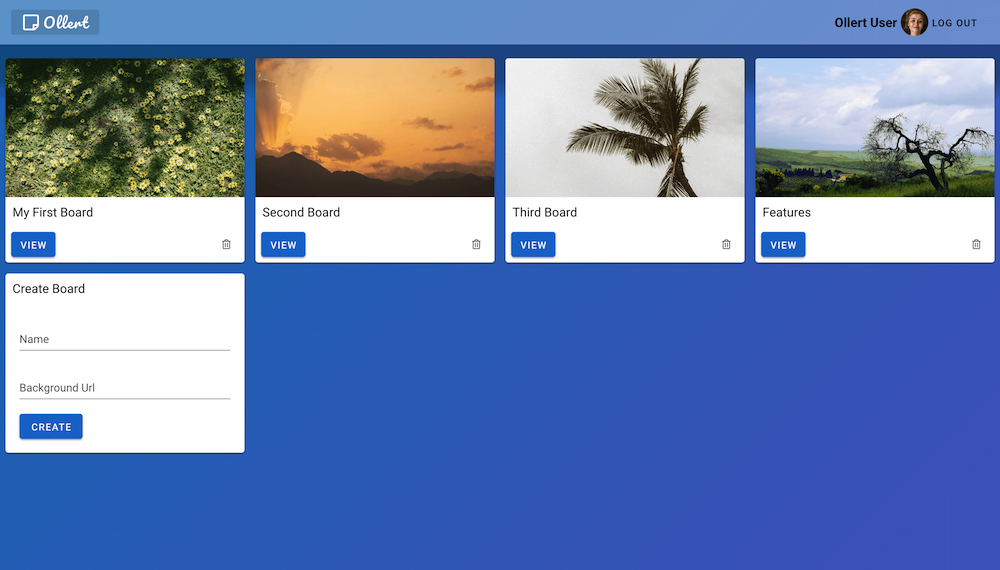Screen dimensions: 1000x570
Task: Focus the board Name input field
Action: (x=125, y=340)
